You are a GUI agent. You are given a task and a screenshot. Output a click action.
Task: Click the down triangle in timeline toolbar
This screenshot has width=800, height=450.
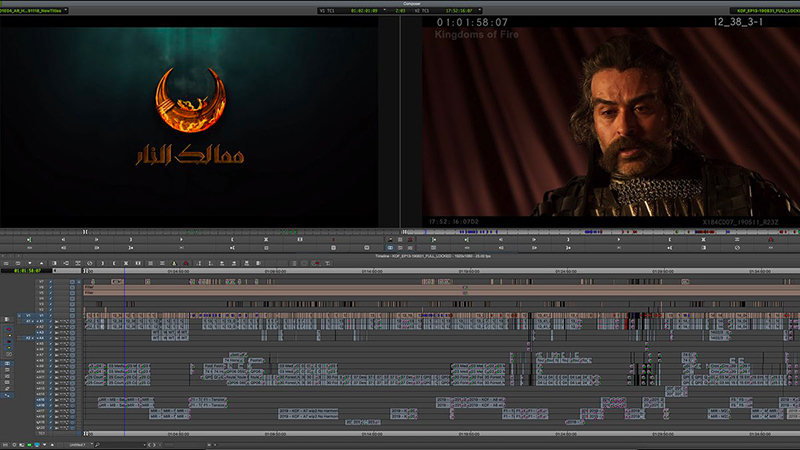[x=30, y=263]
